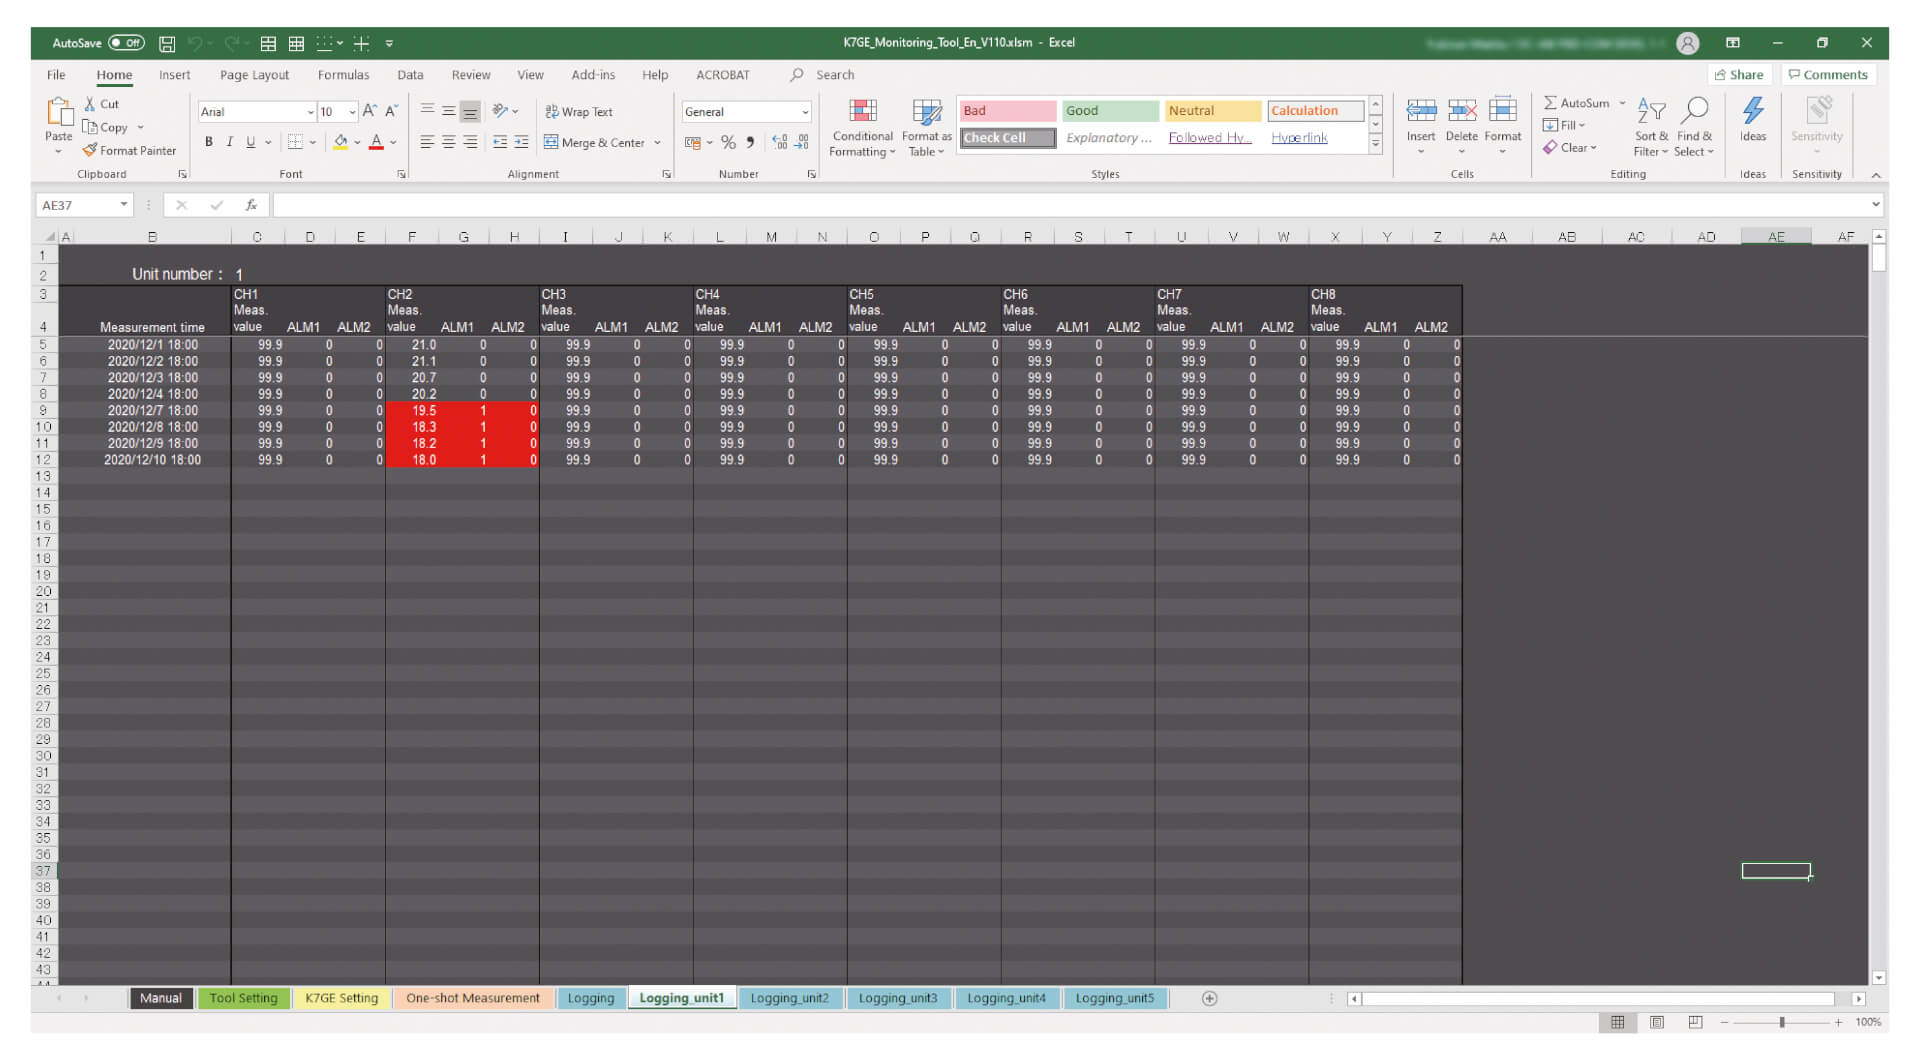Switch to K7GE Setting sheet
This screenshot has height=1057, width=1920.
[342, 998]
